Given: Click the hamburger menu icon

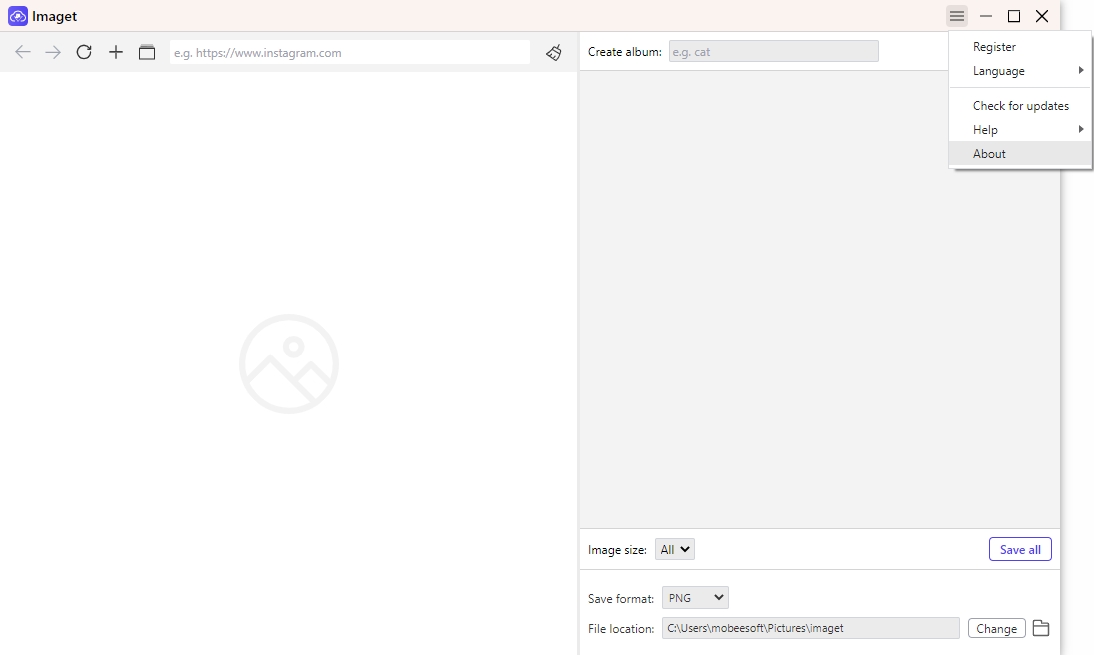Looking at the screenshot, I should pyautogui.click(x=957, y=16).
